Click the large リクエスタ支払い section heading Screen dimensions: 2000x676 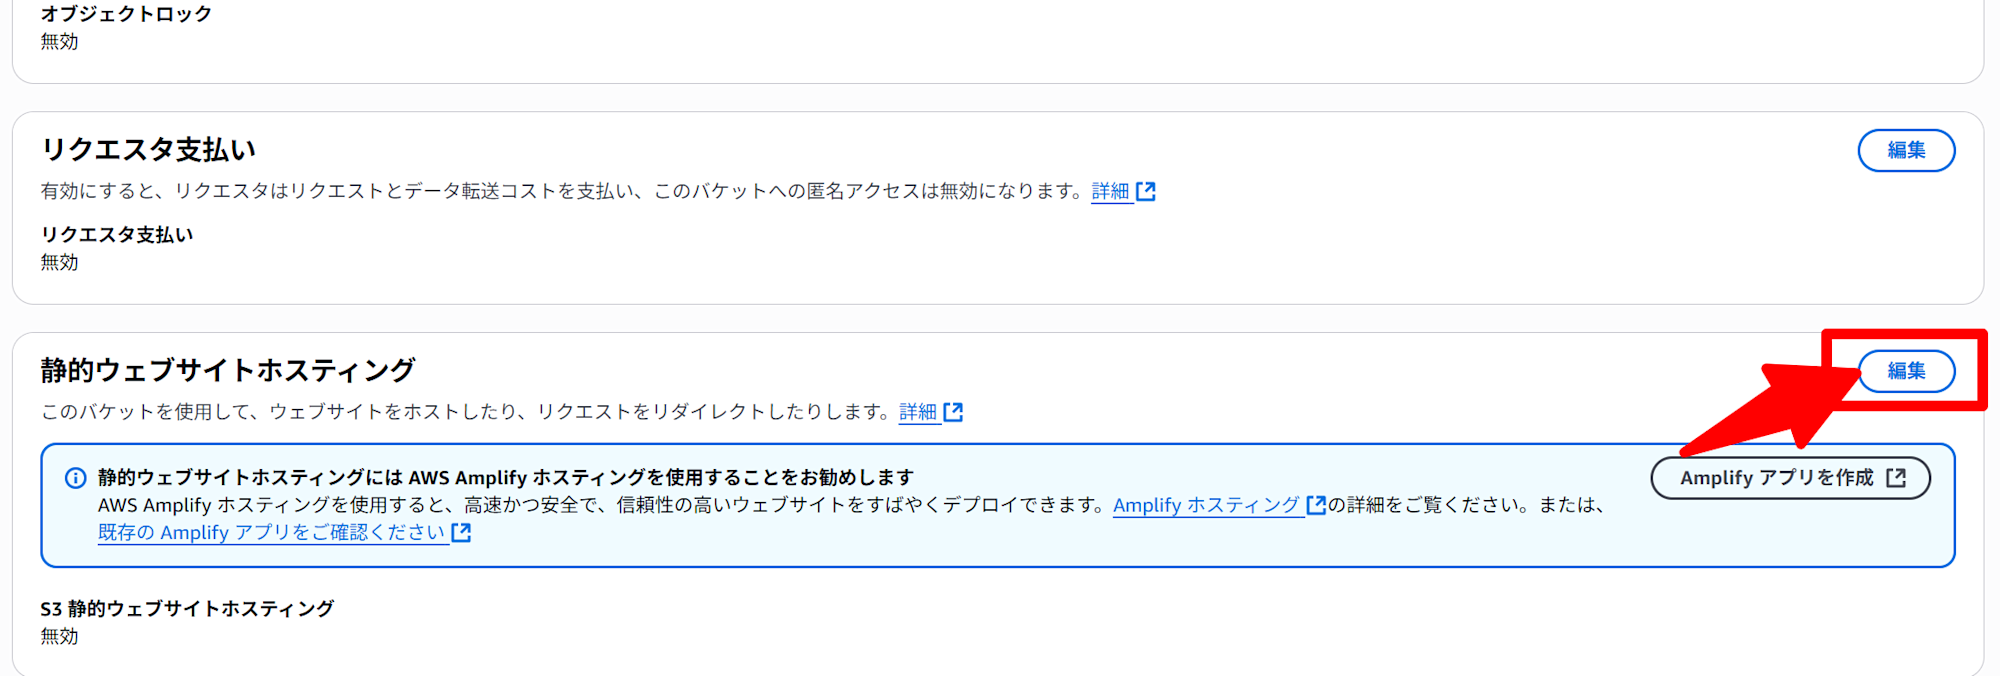tap(148, 150)
